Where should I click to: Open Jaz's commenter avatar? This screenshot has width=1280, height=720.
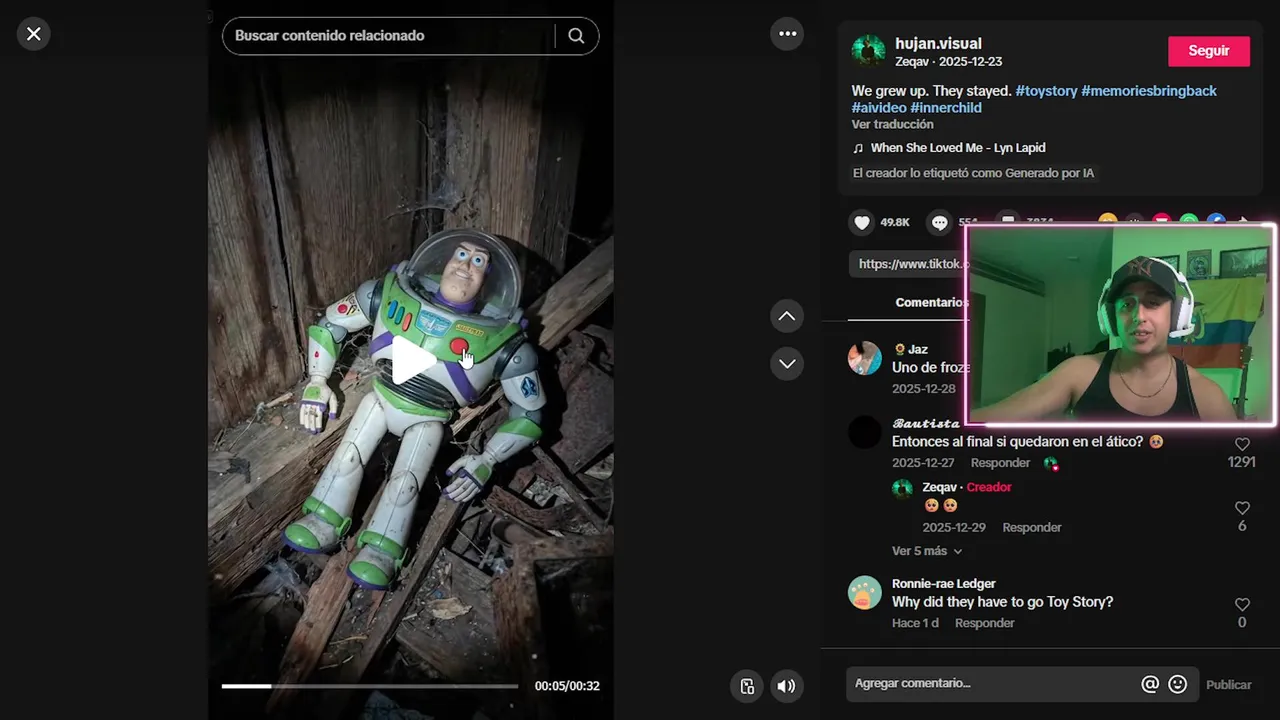[x=865, y=358]
